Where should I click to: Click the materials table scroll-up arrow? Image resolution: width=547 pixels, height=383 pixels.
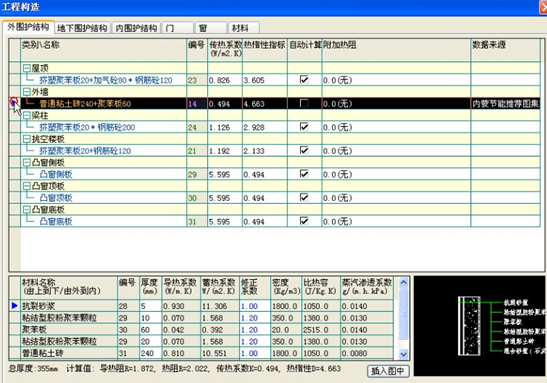[x=404, y=282]
